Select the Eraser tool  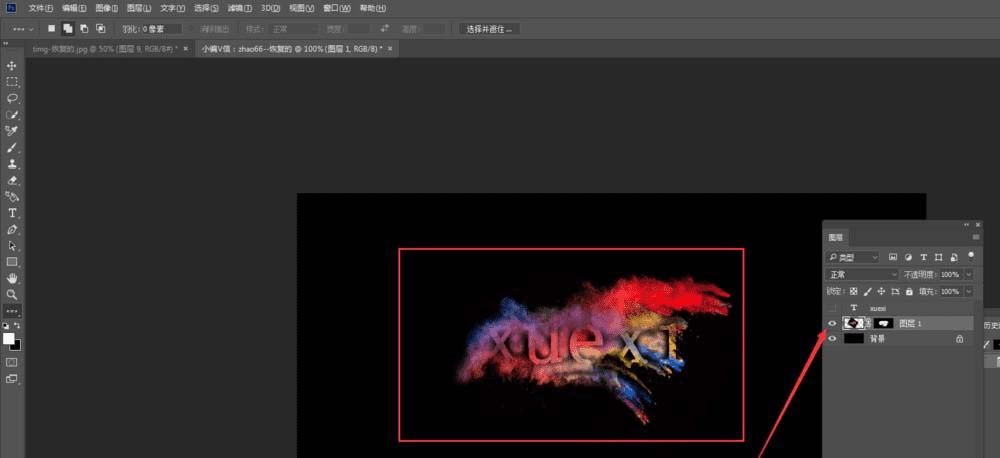point(12,181)
